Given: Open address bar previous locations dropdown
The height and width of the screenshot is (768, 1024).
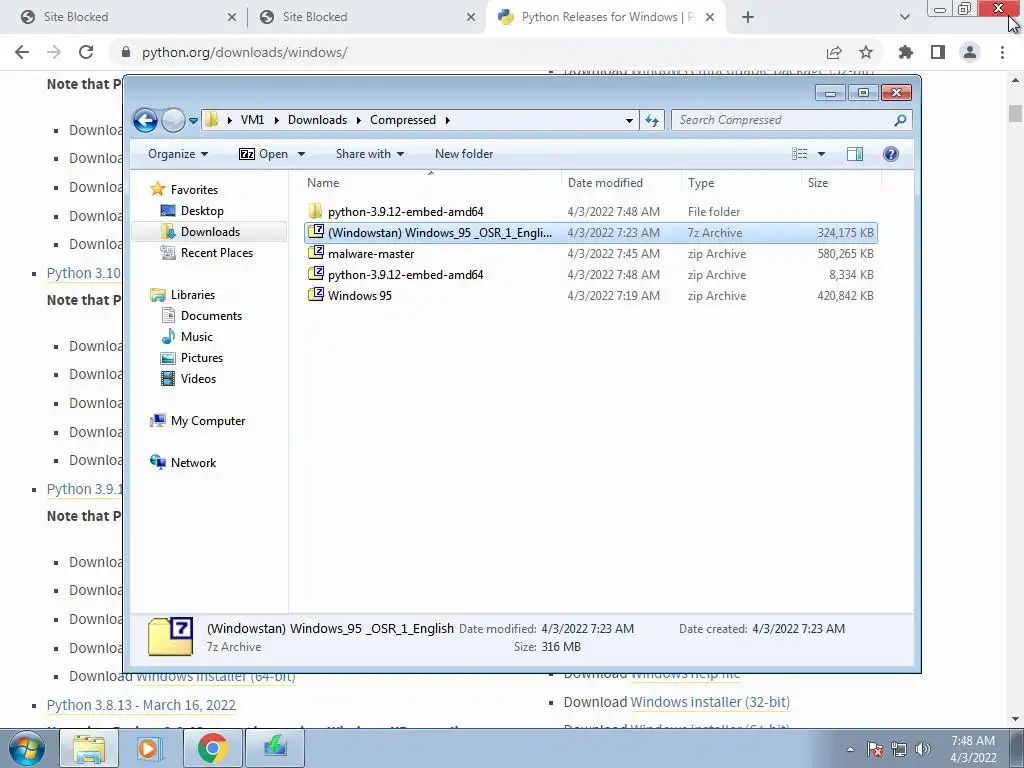Looking at the screenshot, I should click(629, 120).
